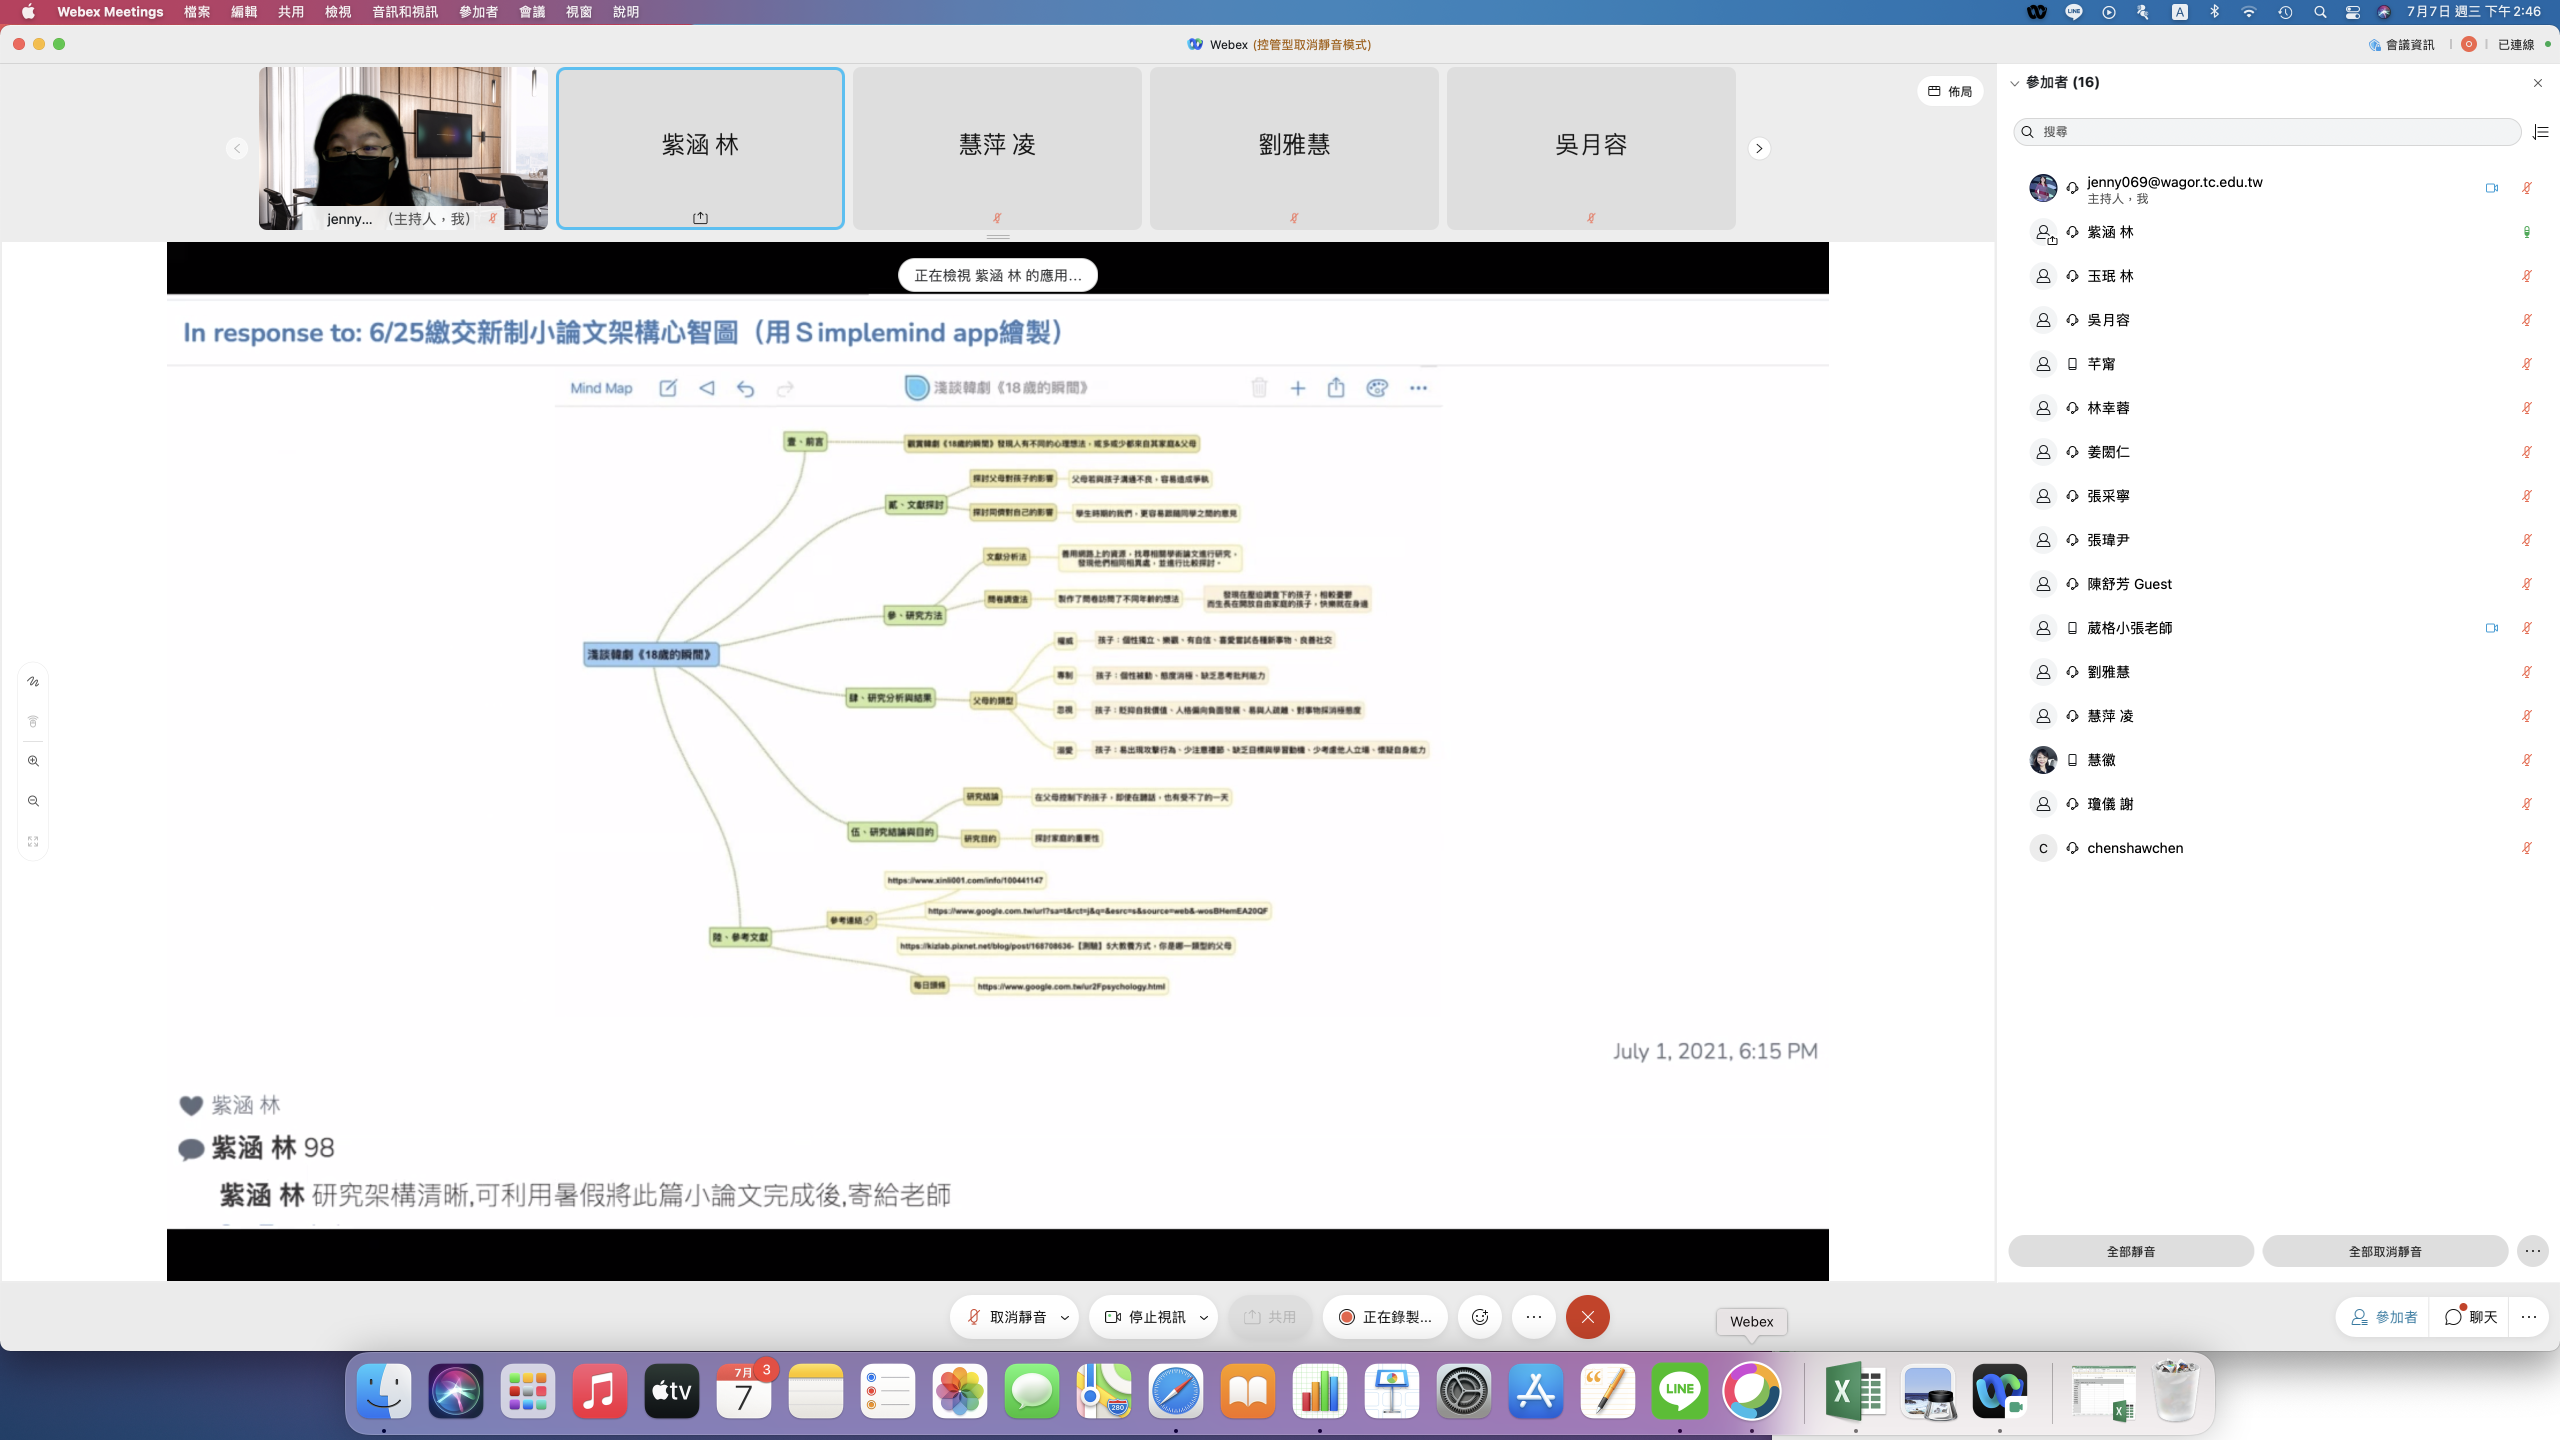Open the 音訊和視訊 menu
Screen dimensions: 2560x1440
pyautogui.click(x=404, y=12)
